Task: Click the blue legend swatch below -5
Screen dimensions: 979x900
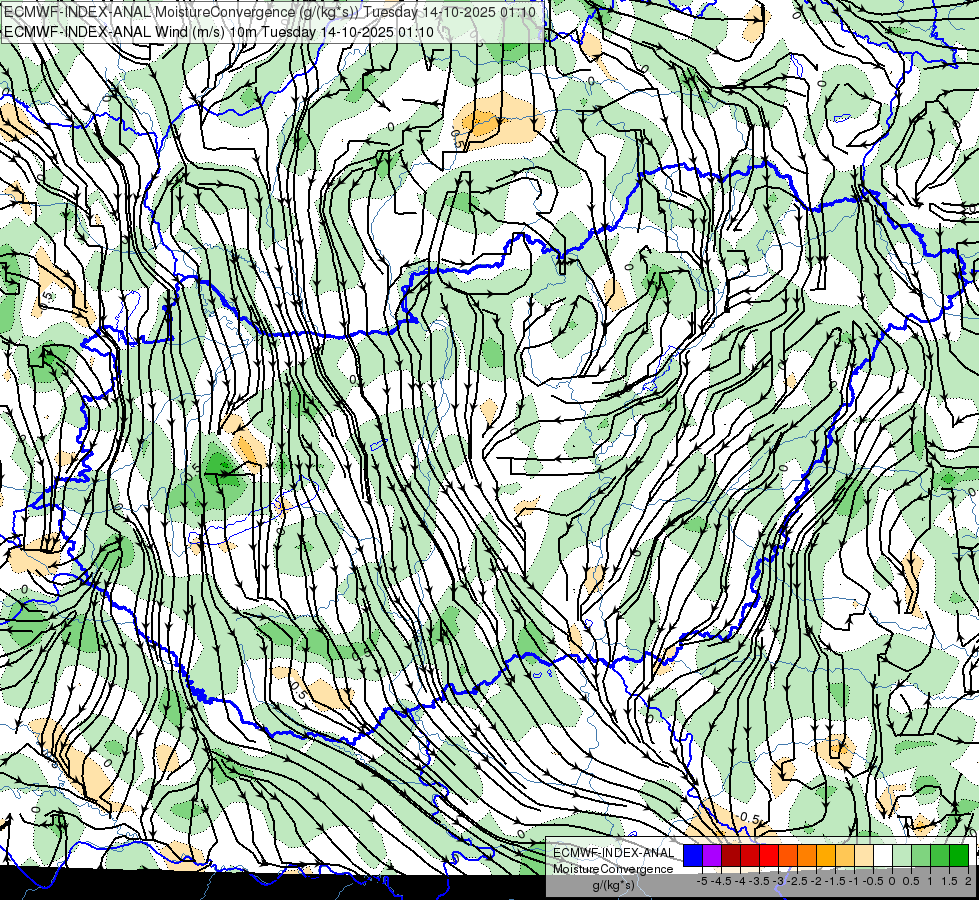Action: pyautogui.click(x=693, y=855)
